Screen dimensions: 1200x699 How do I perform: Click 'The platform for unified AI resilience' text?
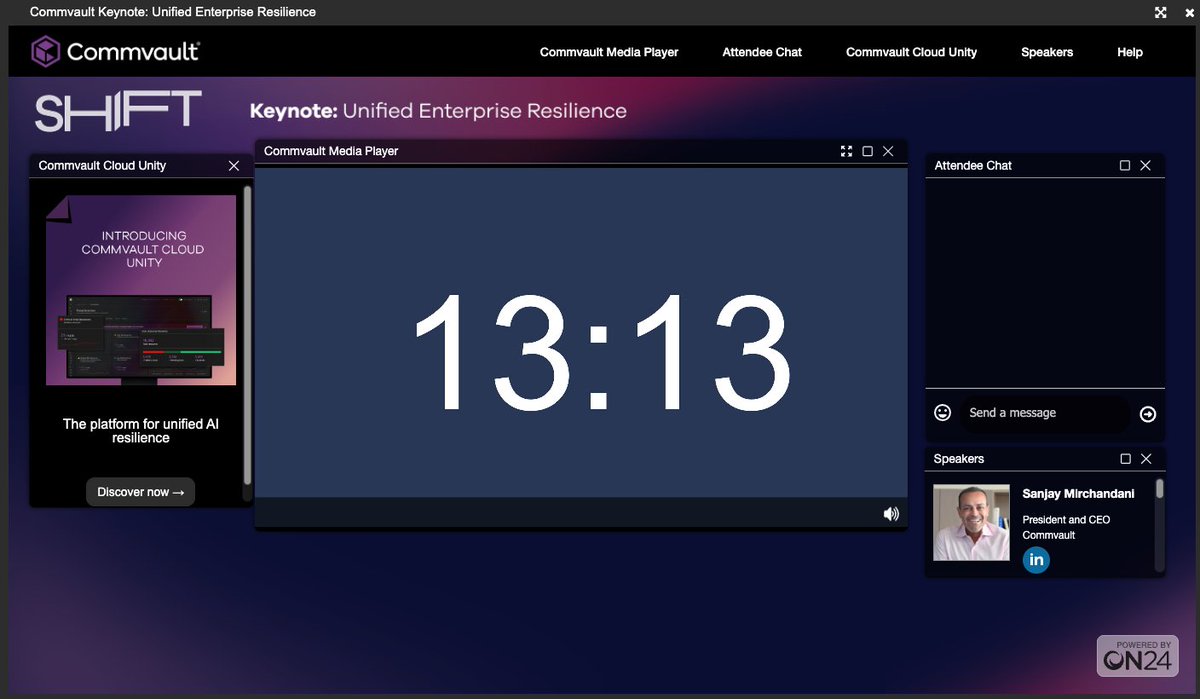pos(141,431)
